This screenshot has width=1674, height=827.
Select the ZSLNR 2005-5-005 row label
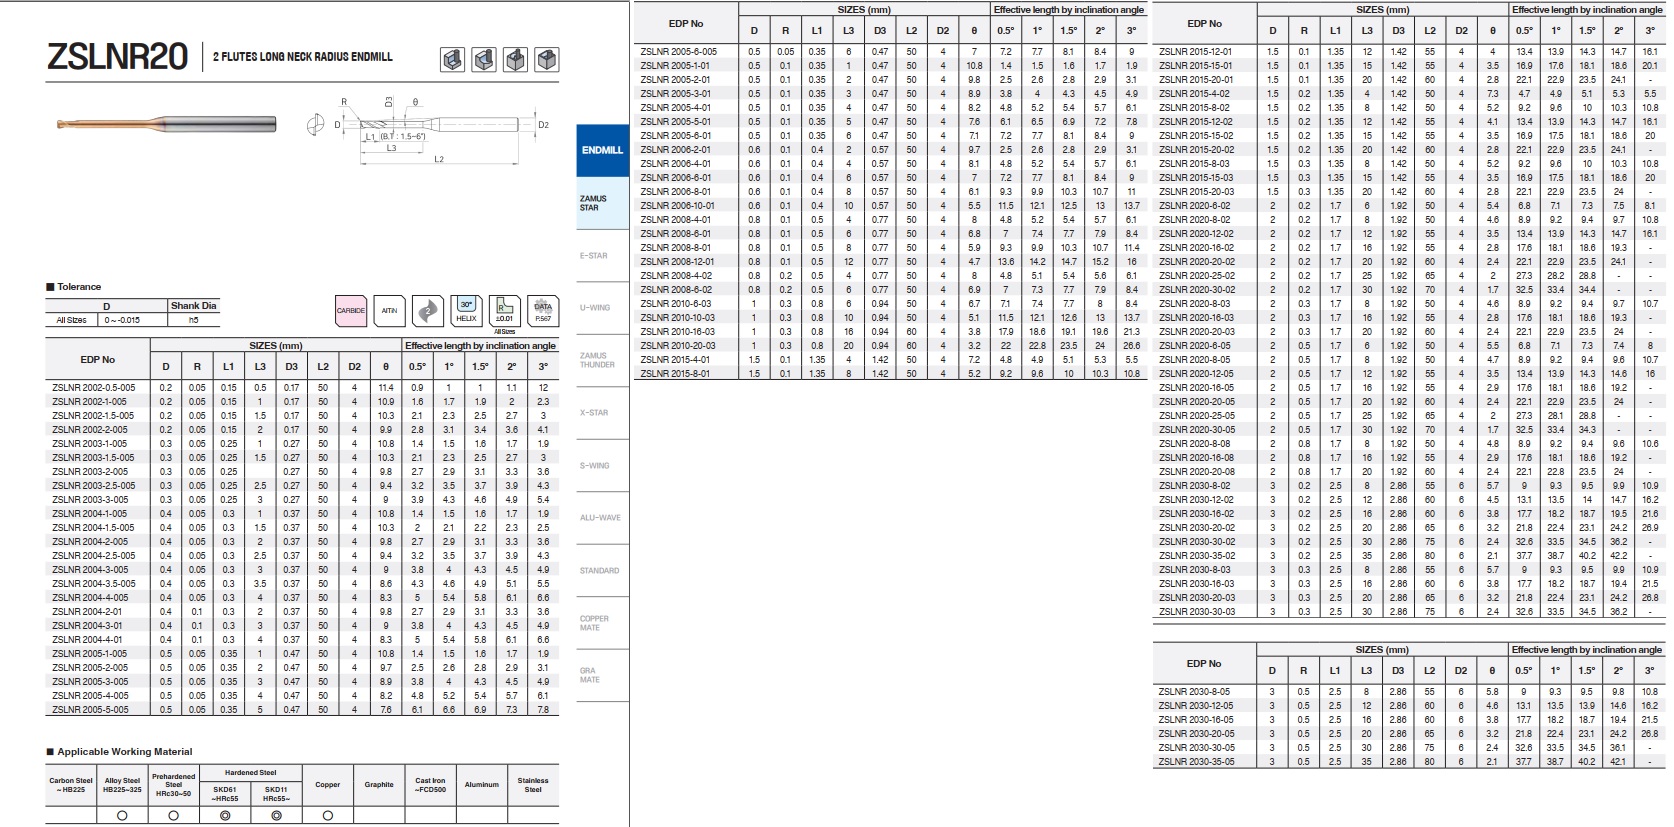click(x=90, y=710)
